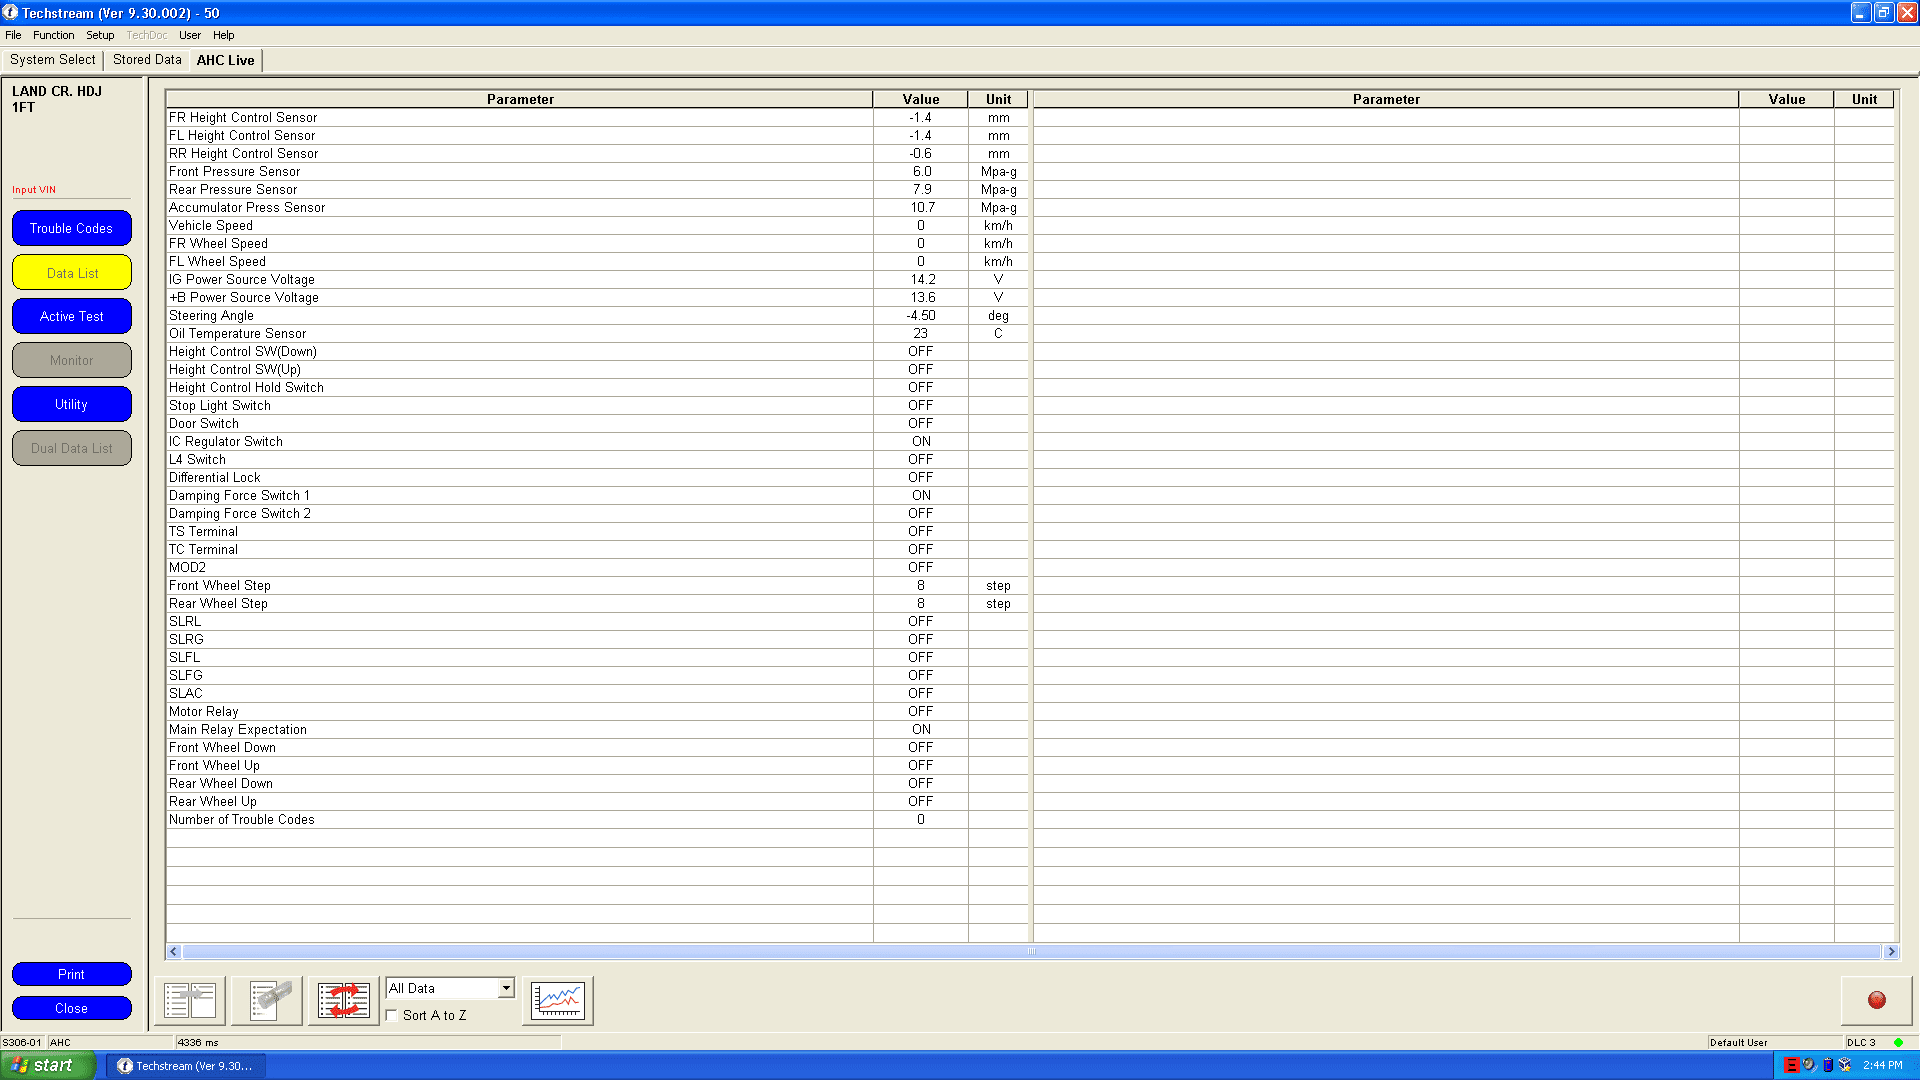The width and height of the screenshot is (1920, 1080).
Task: Click the Input VIN link
Action: [34, 190]
